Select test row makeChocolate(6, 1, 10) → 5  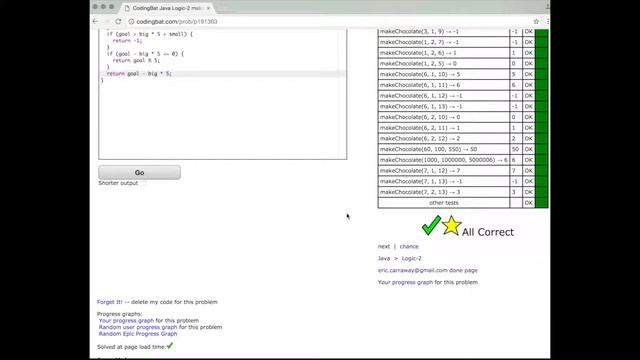pyautogui.click(x=444, y=74)
